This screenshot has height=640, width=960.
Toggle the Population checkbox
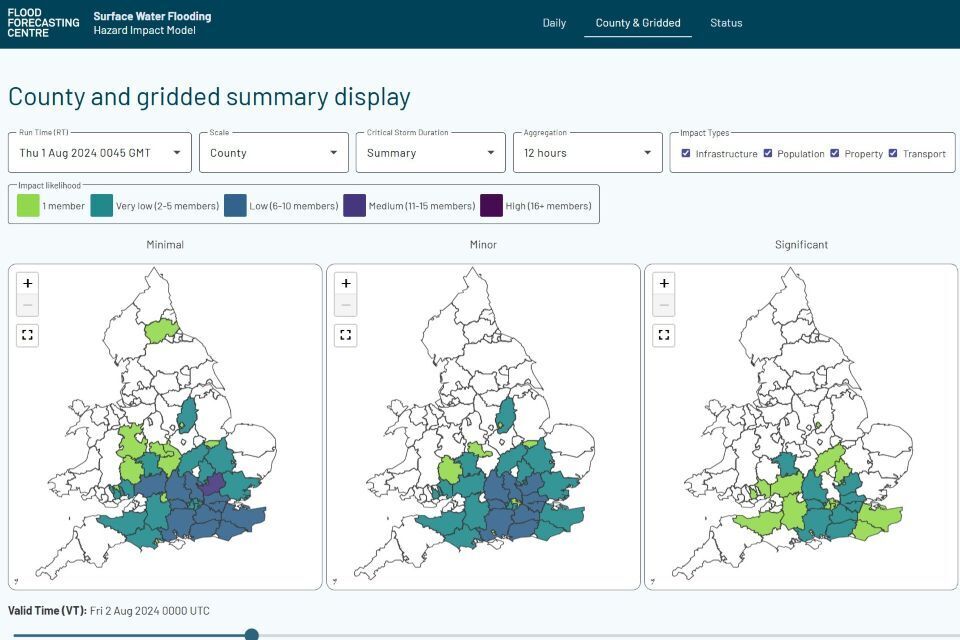pyautogui.click(x=768, y=153)
